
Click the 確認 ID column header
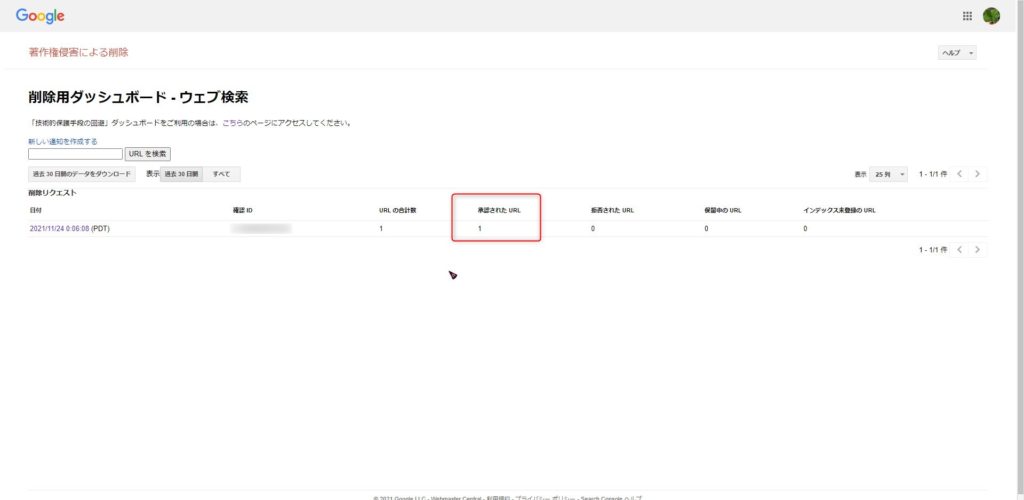242,211
